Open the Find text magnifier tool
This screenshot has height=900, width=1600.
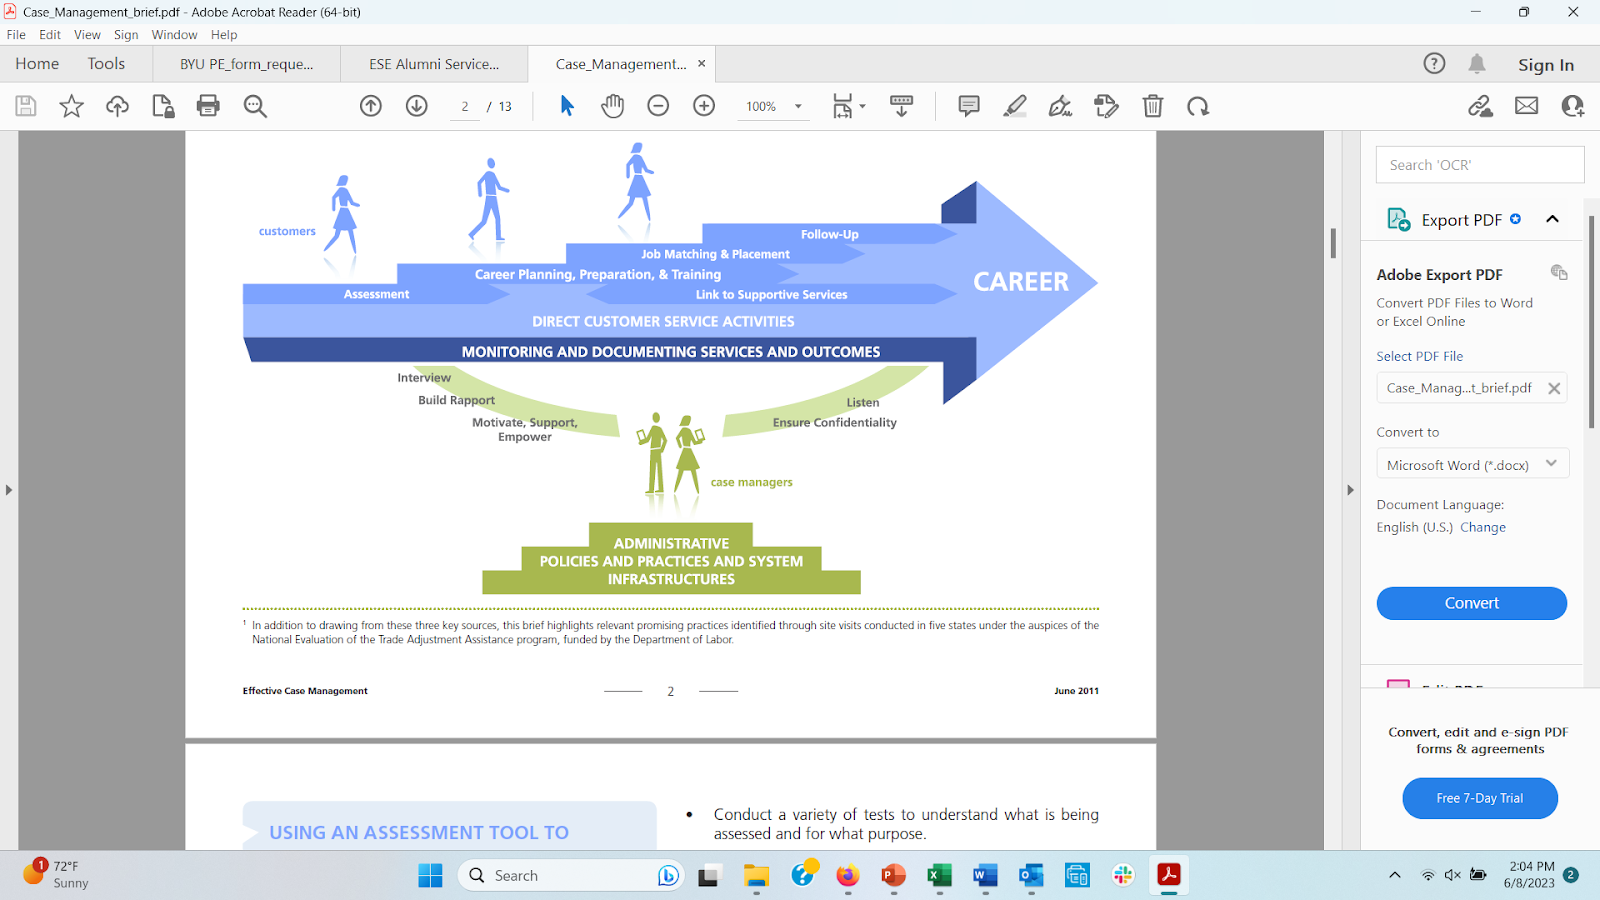(x=255, y=106)
